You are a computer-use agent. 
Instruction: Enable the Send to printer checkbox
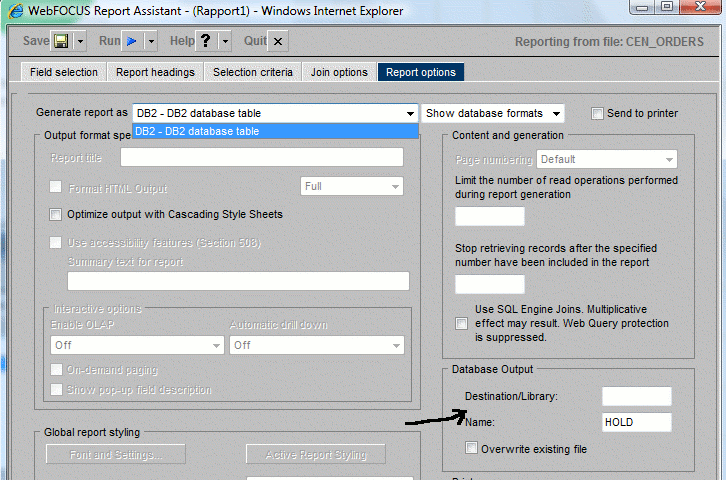click(597, 113)
